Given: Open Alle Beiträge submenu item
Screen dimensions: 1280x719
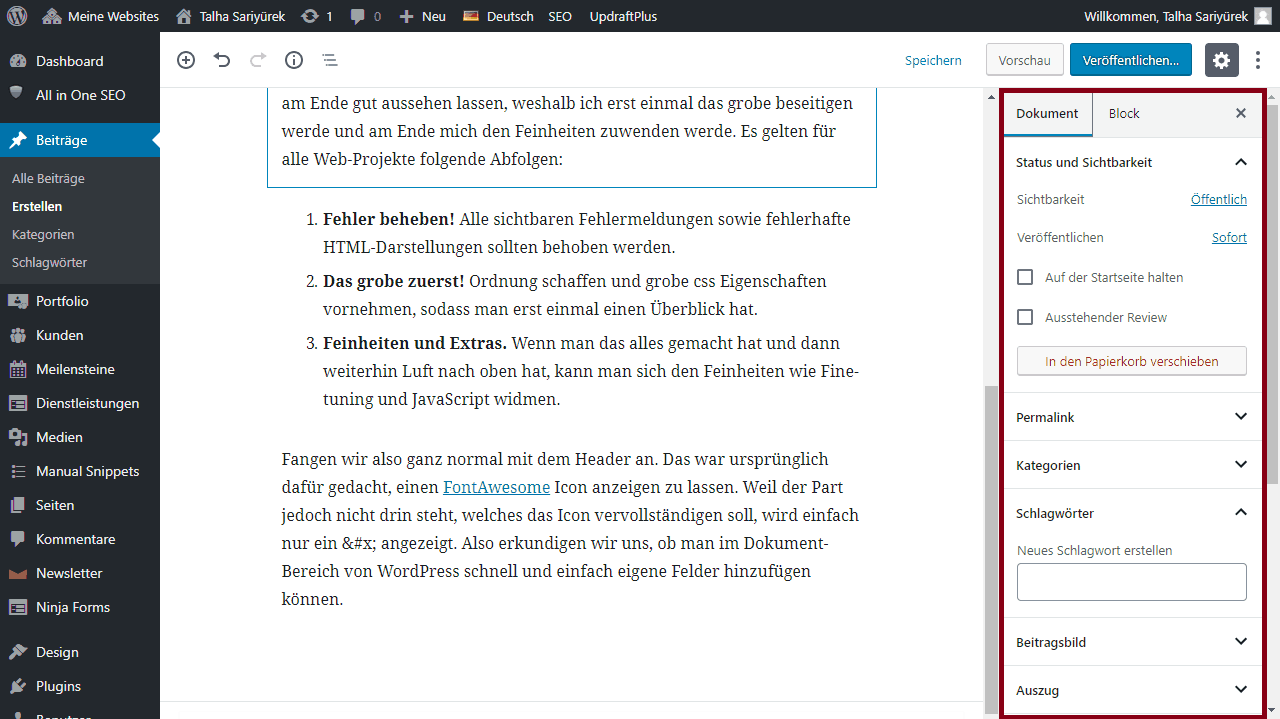Looking at the screenshot, I should pyautogui.click(x=48, y=178).
